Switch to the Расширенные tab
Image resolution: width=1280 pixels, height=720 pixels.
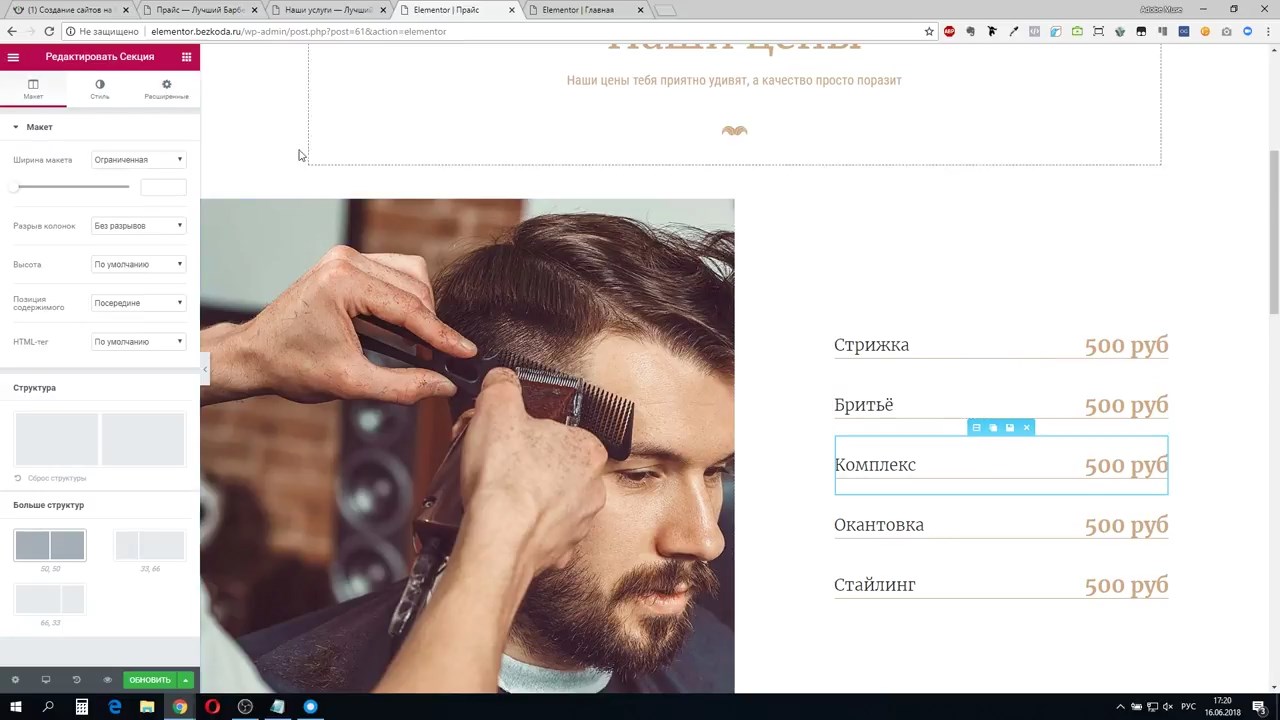pos(166,89)
